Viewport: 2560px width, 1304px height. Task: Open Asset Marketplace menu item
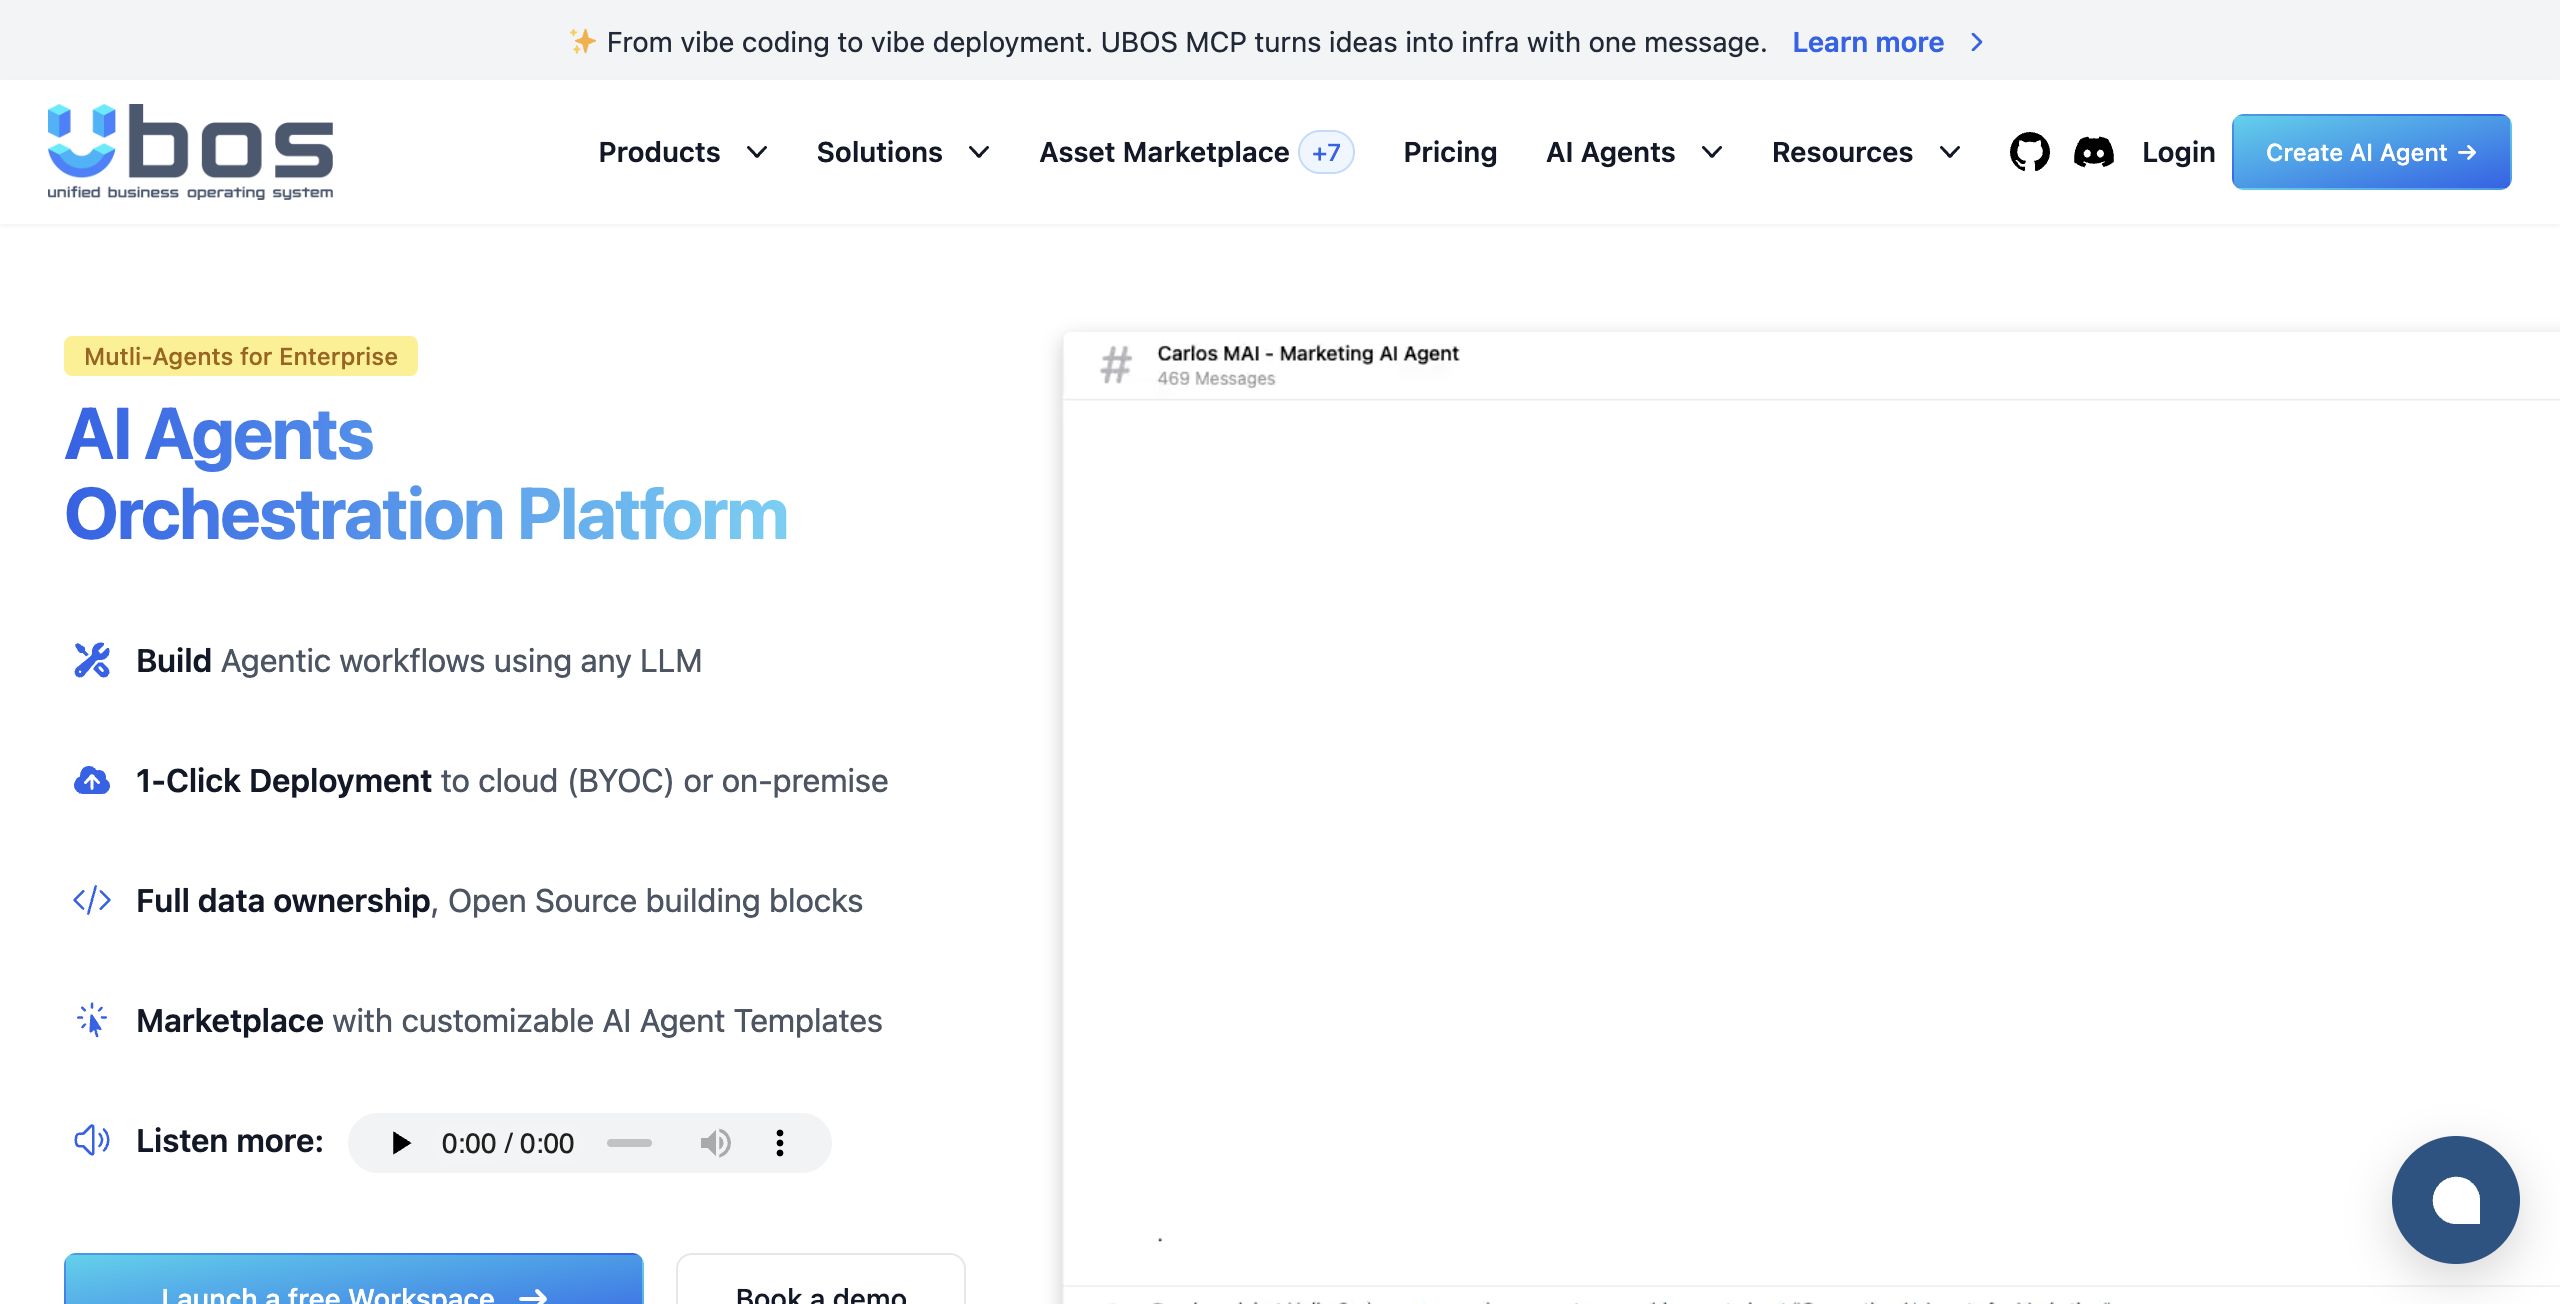click(1164, 152)
